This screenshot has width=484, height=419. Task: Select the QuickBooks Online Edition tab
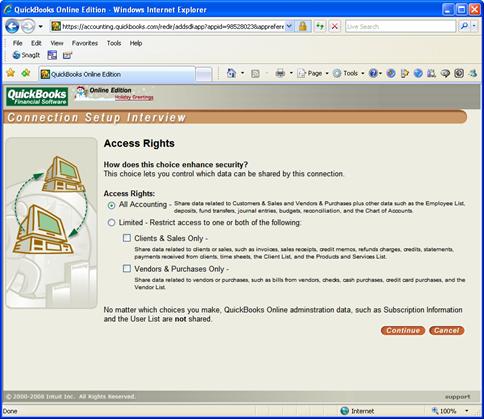coord(117,74)
